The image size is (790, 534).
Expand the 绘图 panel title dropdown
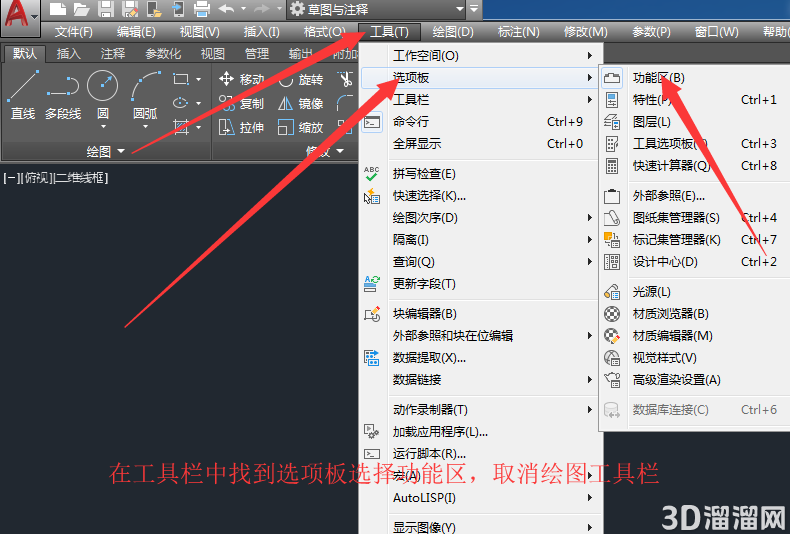click(105, 151)
